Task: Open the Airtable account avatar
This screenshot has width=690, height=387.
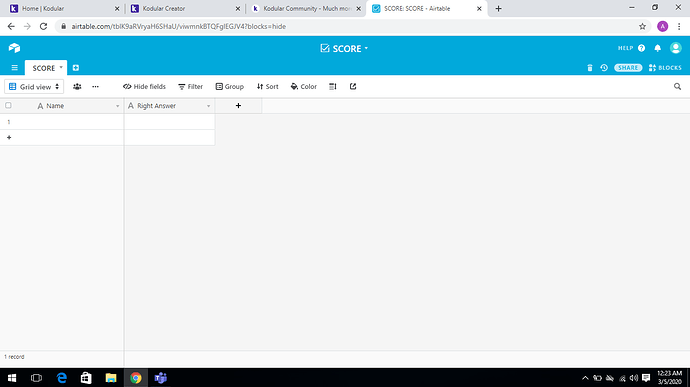Action: point(675,48)
